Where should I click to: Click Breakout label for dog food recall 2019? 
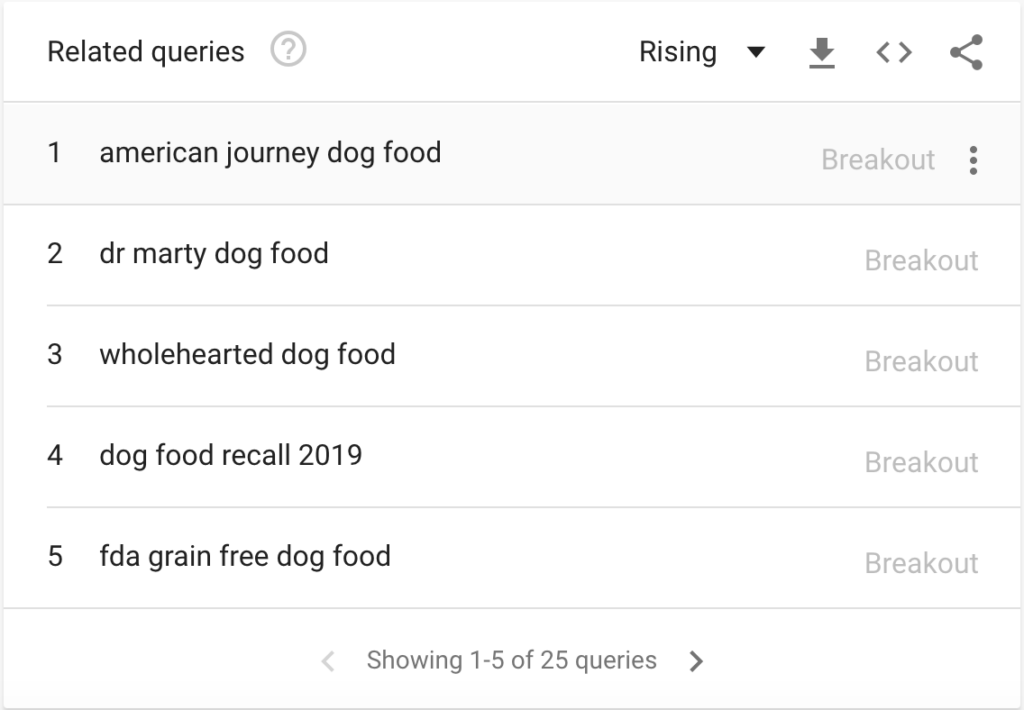coord(921,463)
